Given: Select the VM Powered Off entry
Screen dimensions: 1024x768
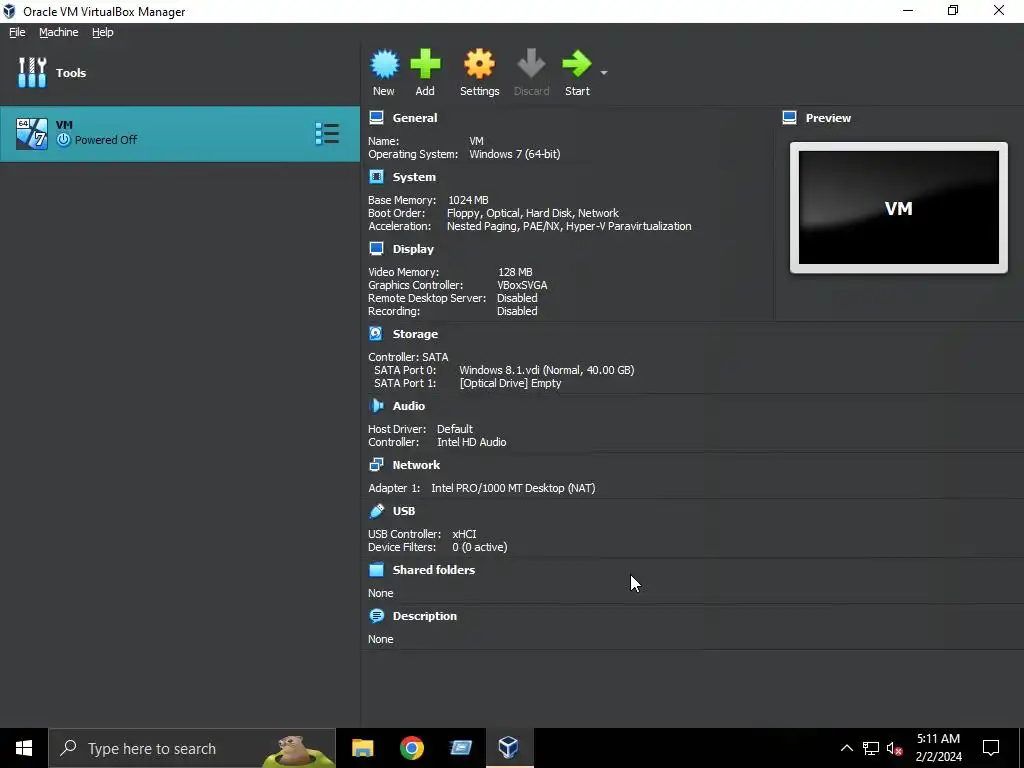Looking at the screenshot, I should tap(180, 133).
